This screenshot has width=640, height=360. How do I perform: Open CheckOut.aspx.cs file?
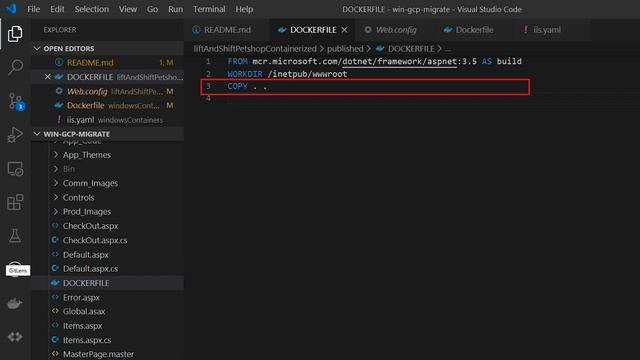click(107, 240)
